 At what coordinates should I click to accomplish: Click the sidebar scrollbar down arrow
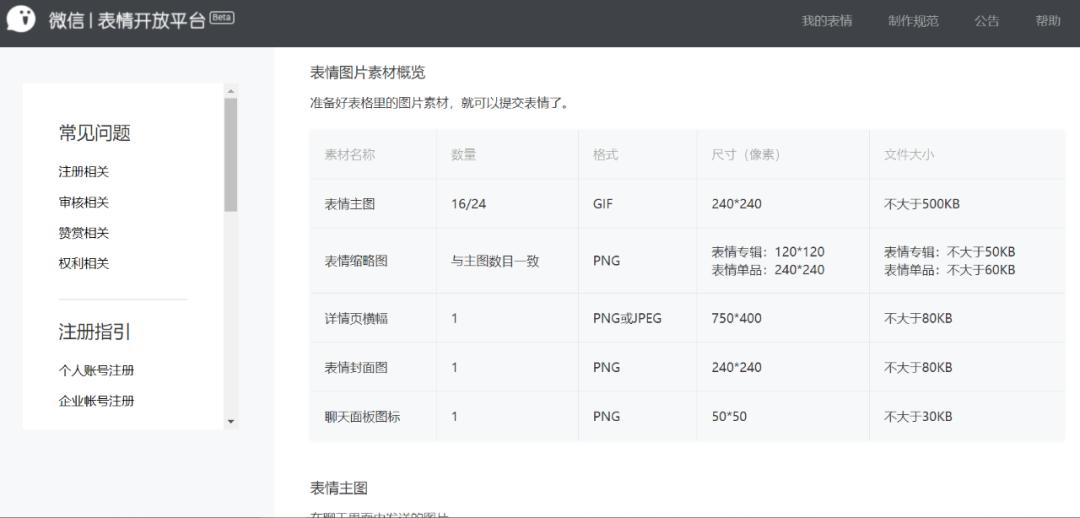(231, 421)
